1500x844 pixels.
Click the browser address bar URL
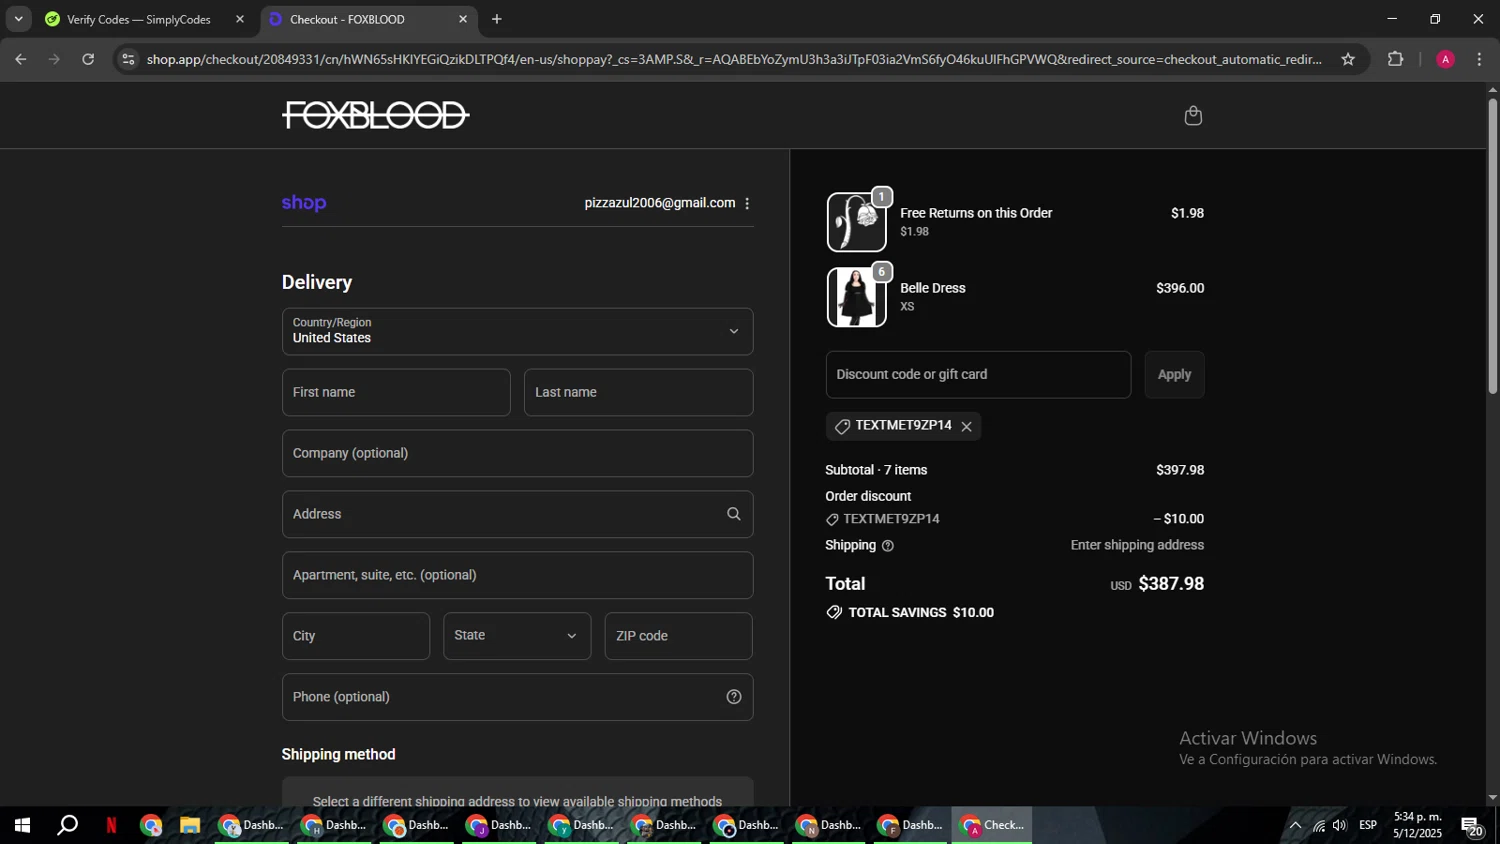(x=734, y=59)
